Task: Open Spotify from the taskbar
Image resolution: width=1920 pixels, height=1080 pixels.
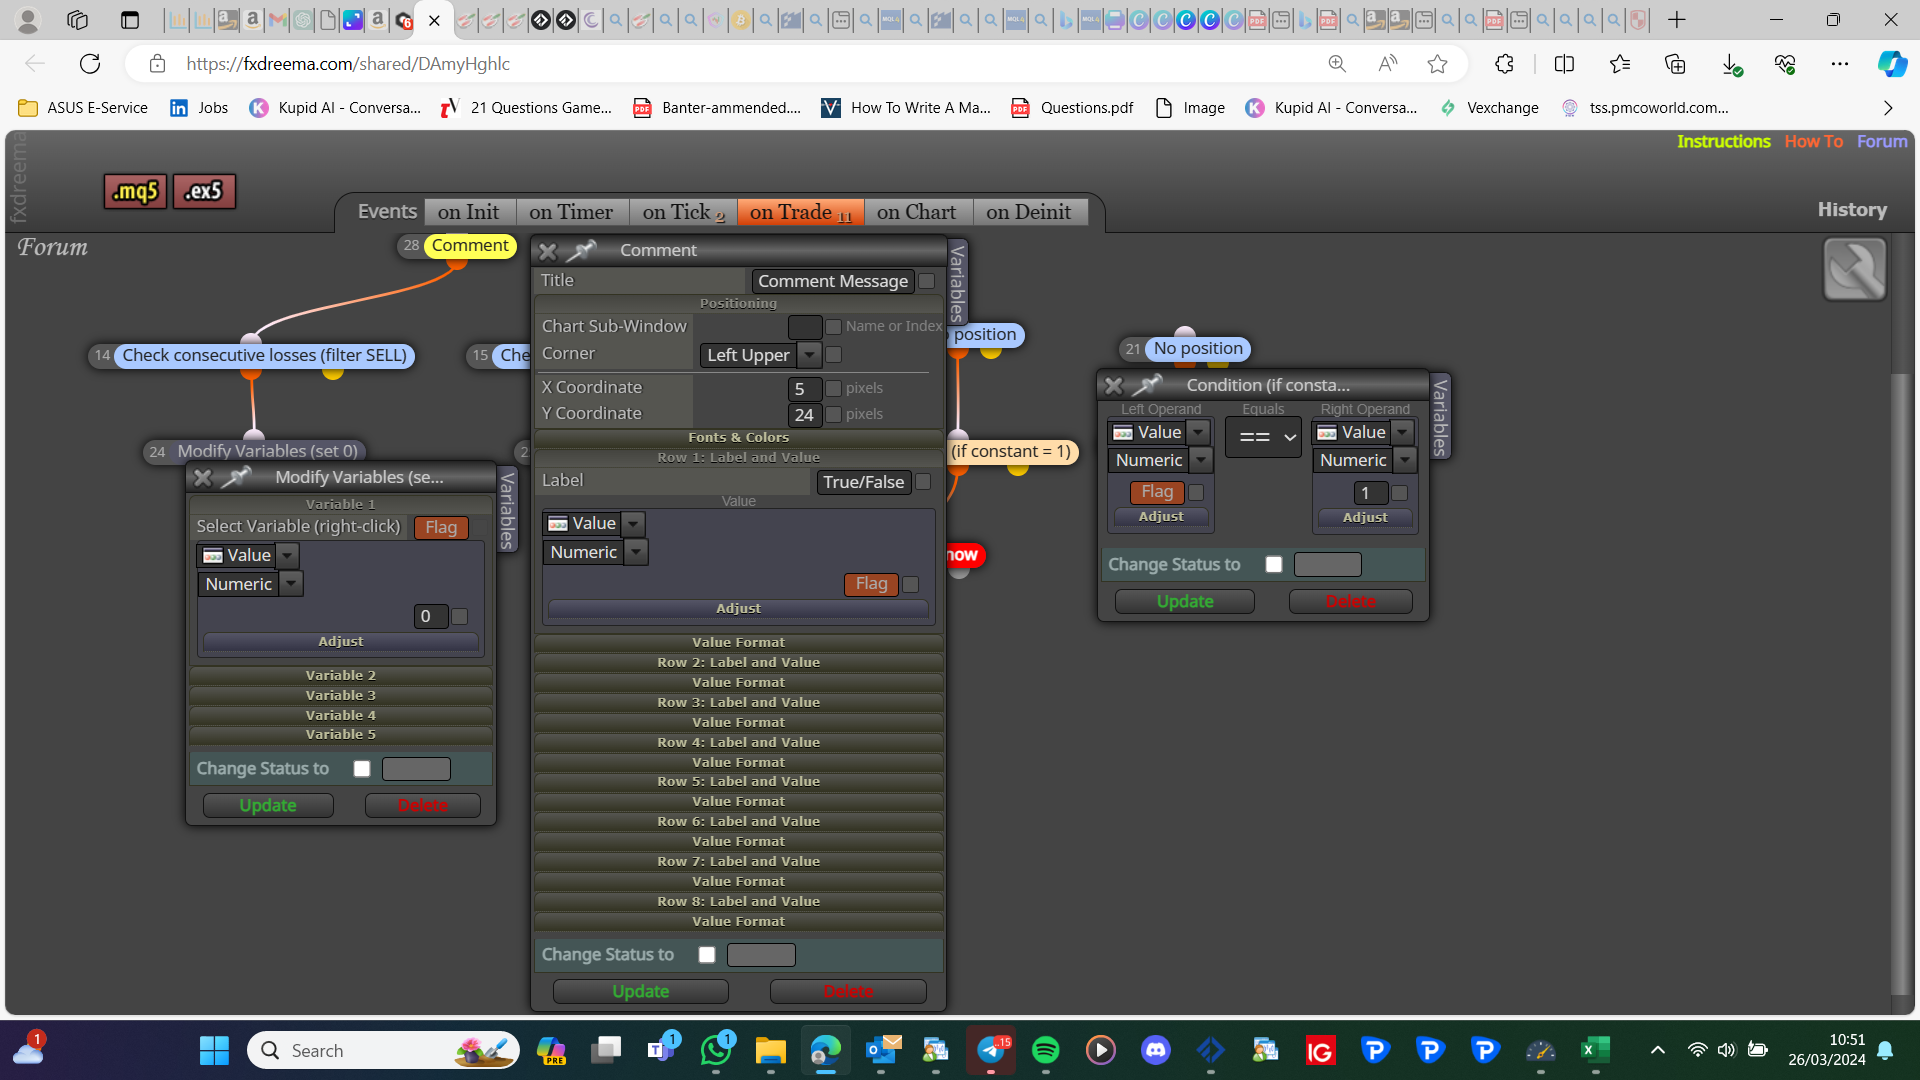Action: (1046, 1050)
